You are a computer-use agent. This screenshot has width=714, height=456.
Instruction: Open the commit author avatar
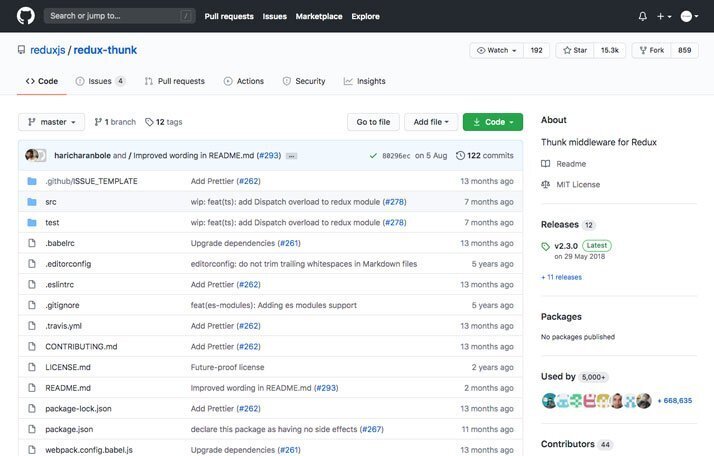click(x=32, y=155)
